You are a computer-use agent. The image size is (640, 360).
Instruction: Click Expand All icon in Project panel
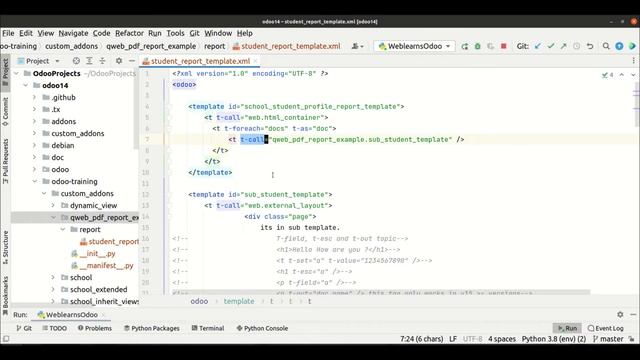click(89, 61)
